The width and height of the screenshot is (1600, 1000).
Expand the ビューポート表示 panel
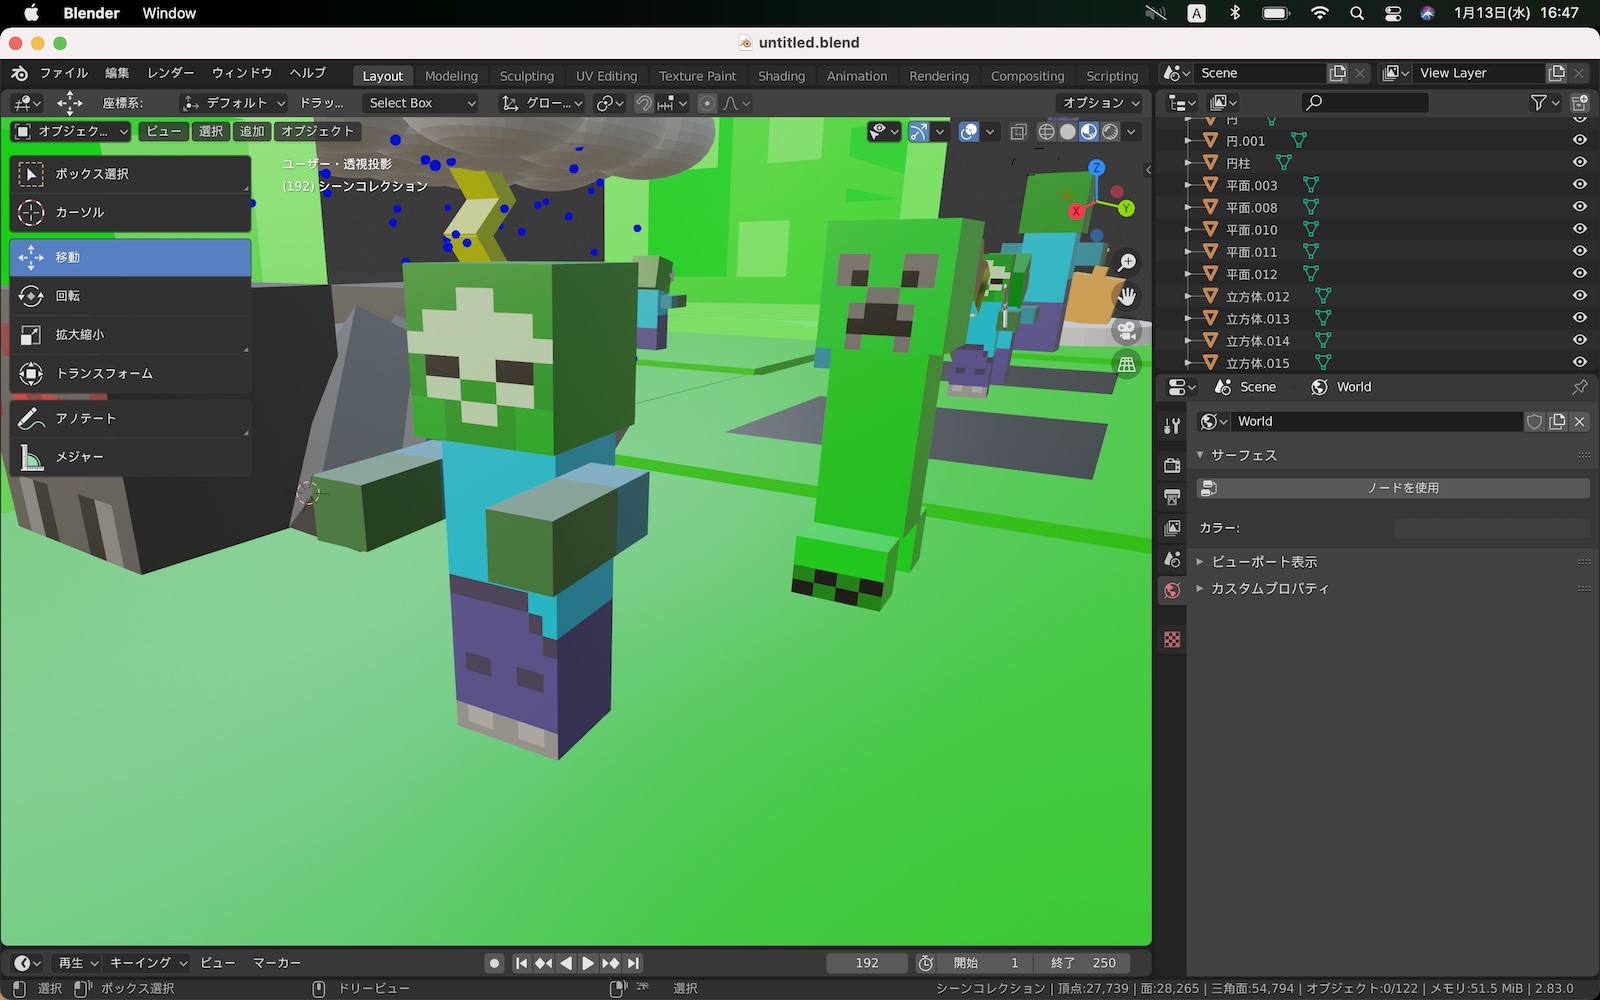(1264, 562)
